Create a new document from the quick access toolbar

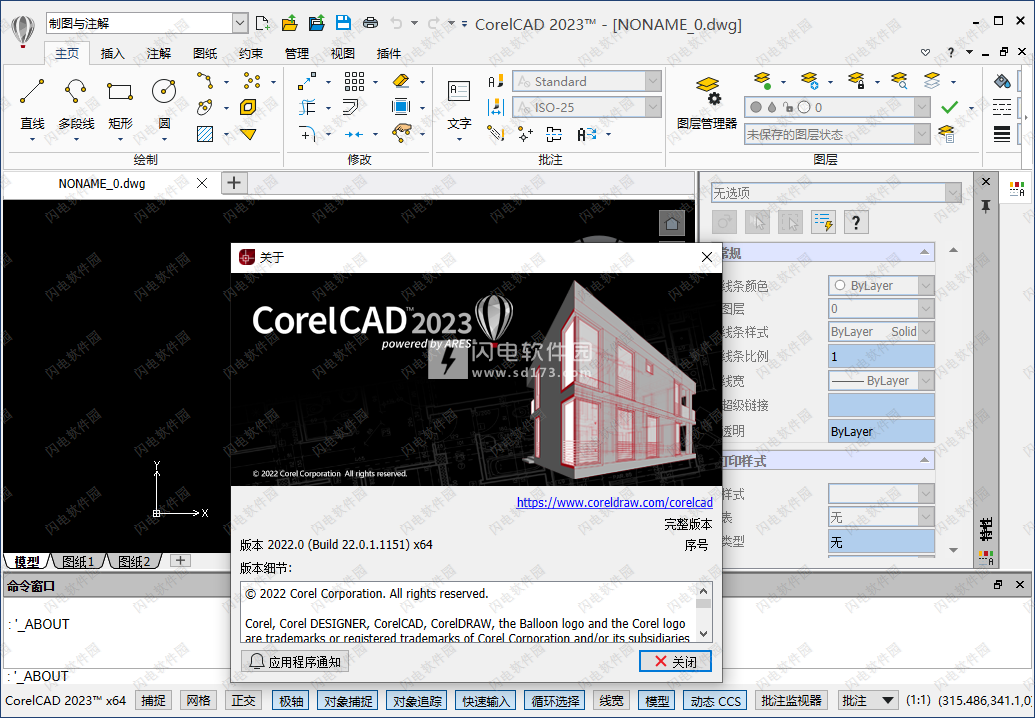coord(263,23)
